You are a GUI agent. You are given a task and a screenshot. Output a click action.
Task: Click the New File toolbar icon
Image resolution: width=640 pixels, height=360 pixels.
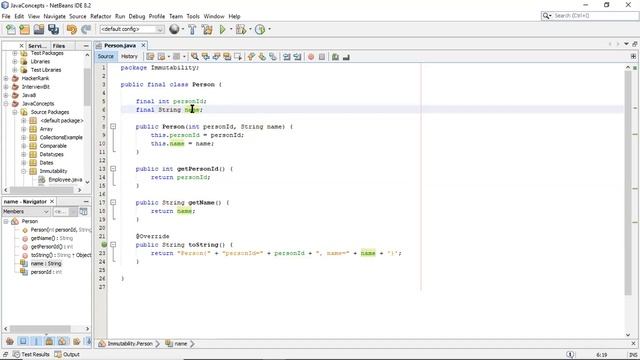coord(11,29)
